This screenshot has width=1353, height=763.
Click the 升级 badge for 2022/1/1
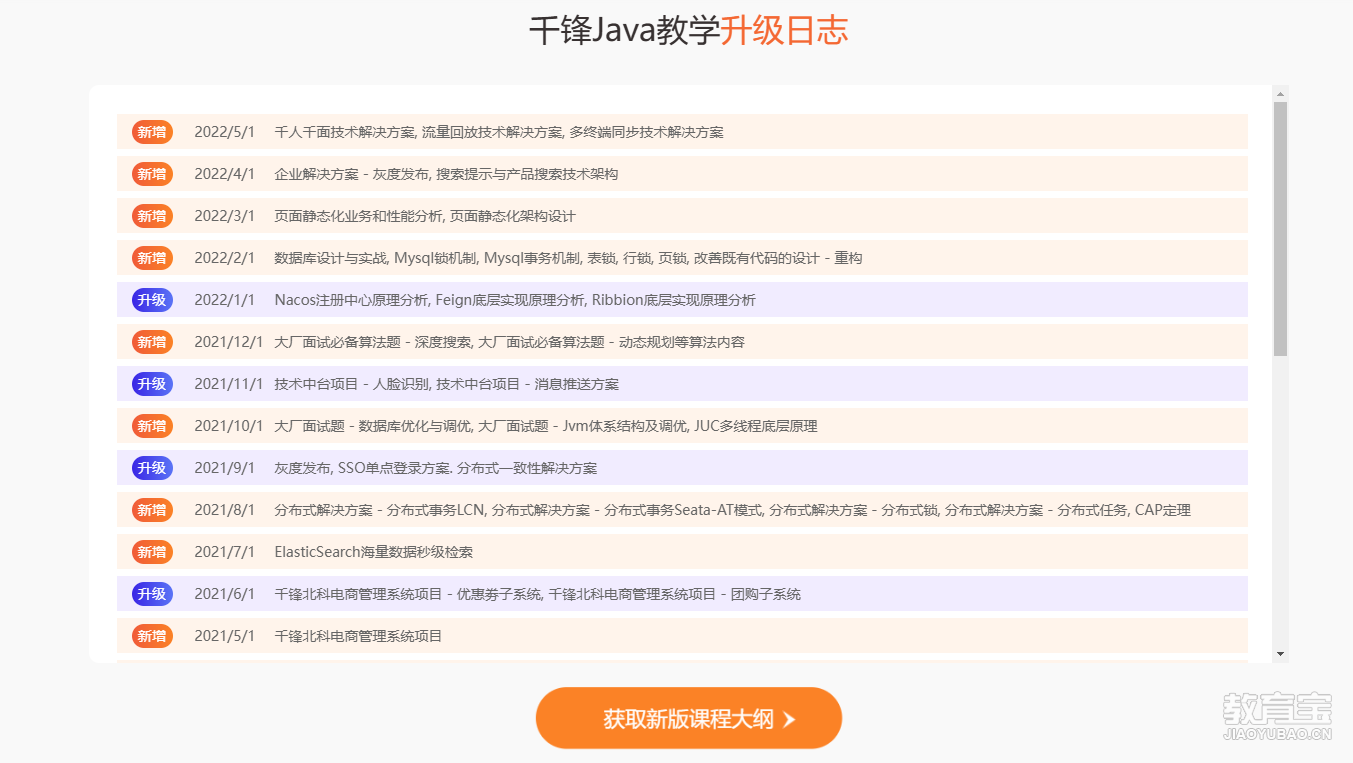point(152,300)
